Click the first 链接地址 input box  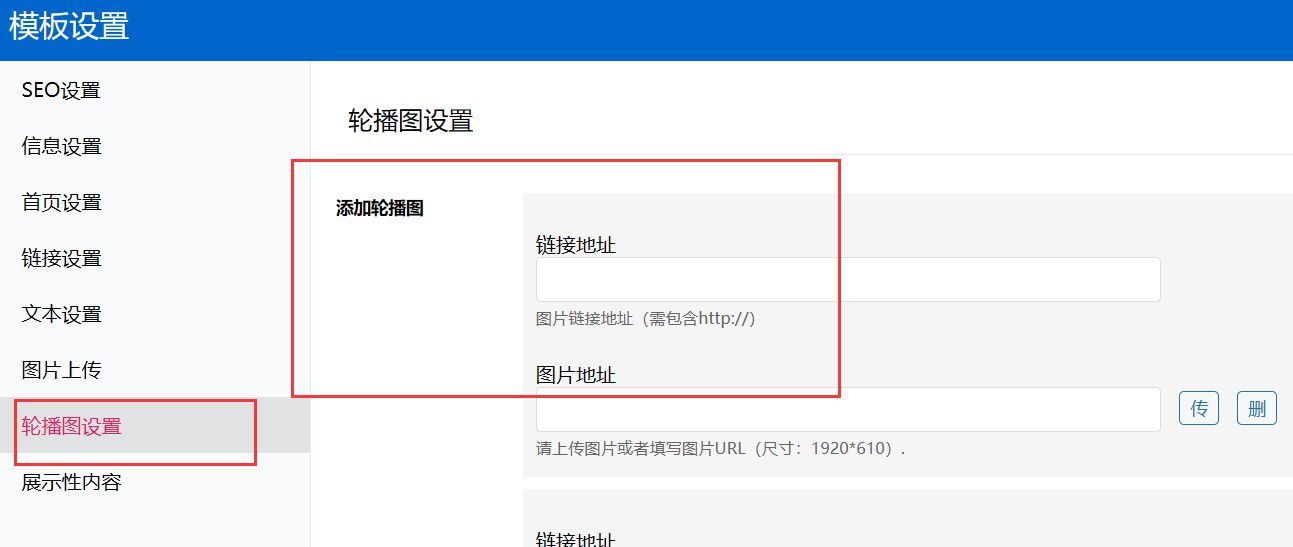(x=847, y=280)
